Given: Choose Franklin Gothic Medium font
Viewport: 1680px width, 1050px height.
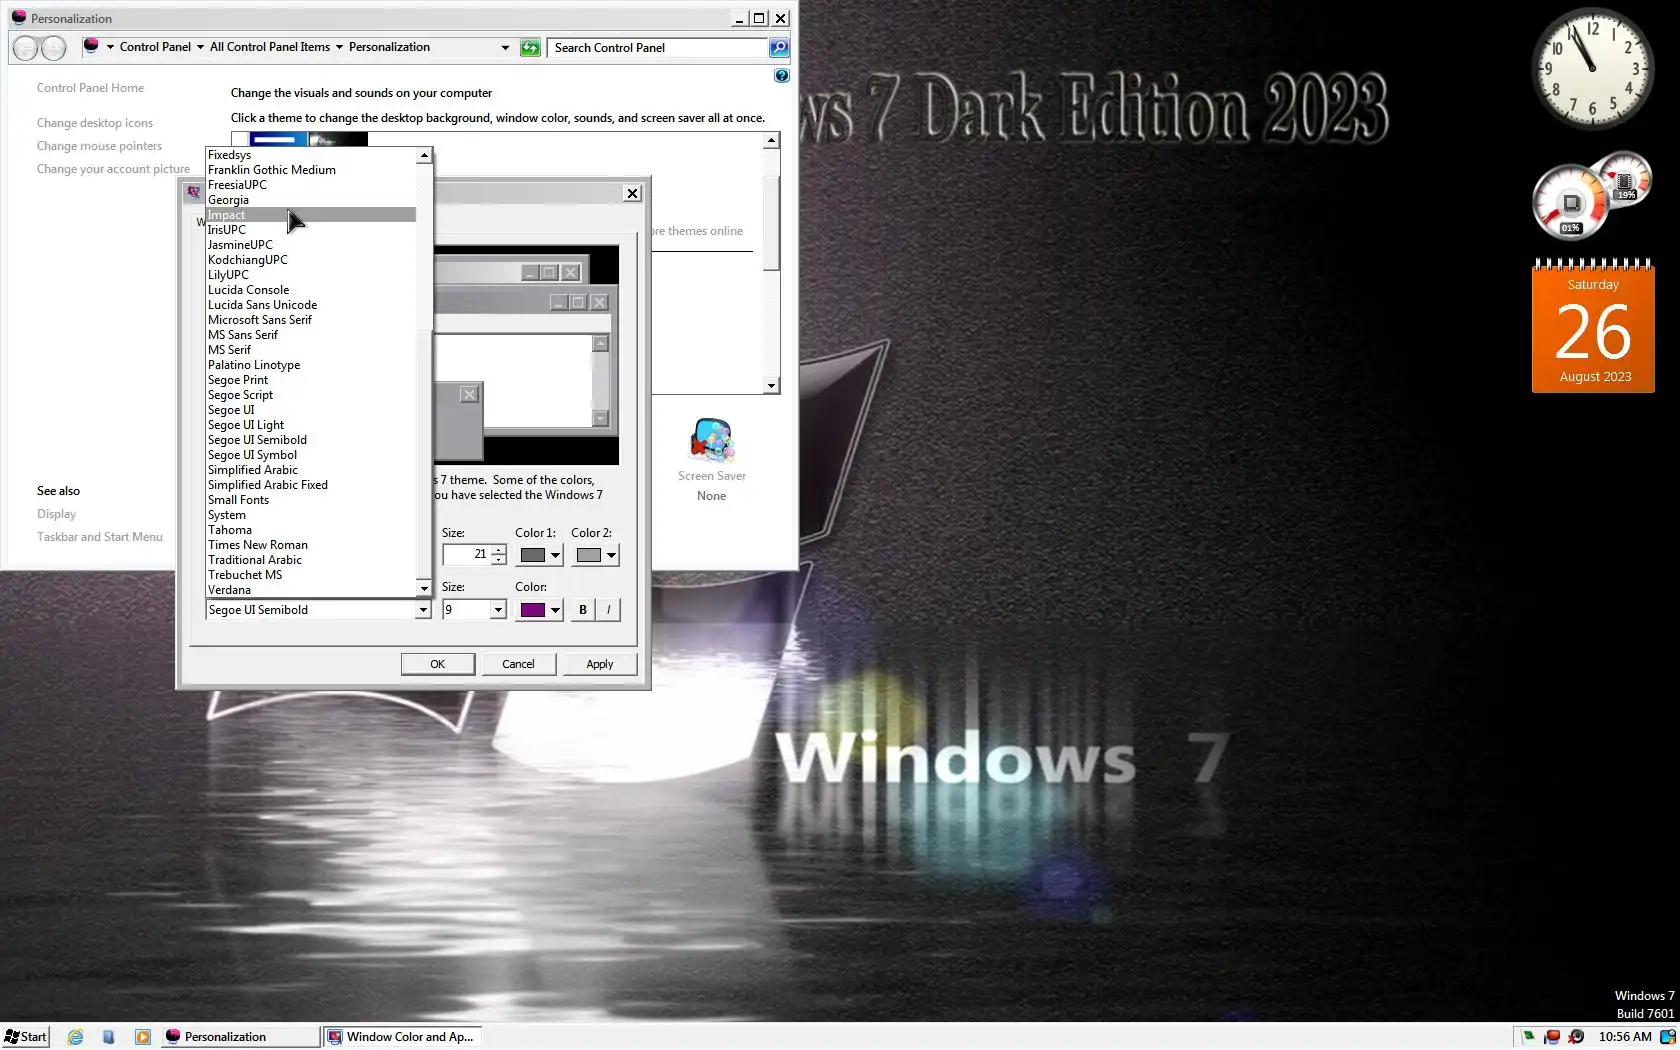Looking at the screenshot, I should (311, 170).
